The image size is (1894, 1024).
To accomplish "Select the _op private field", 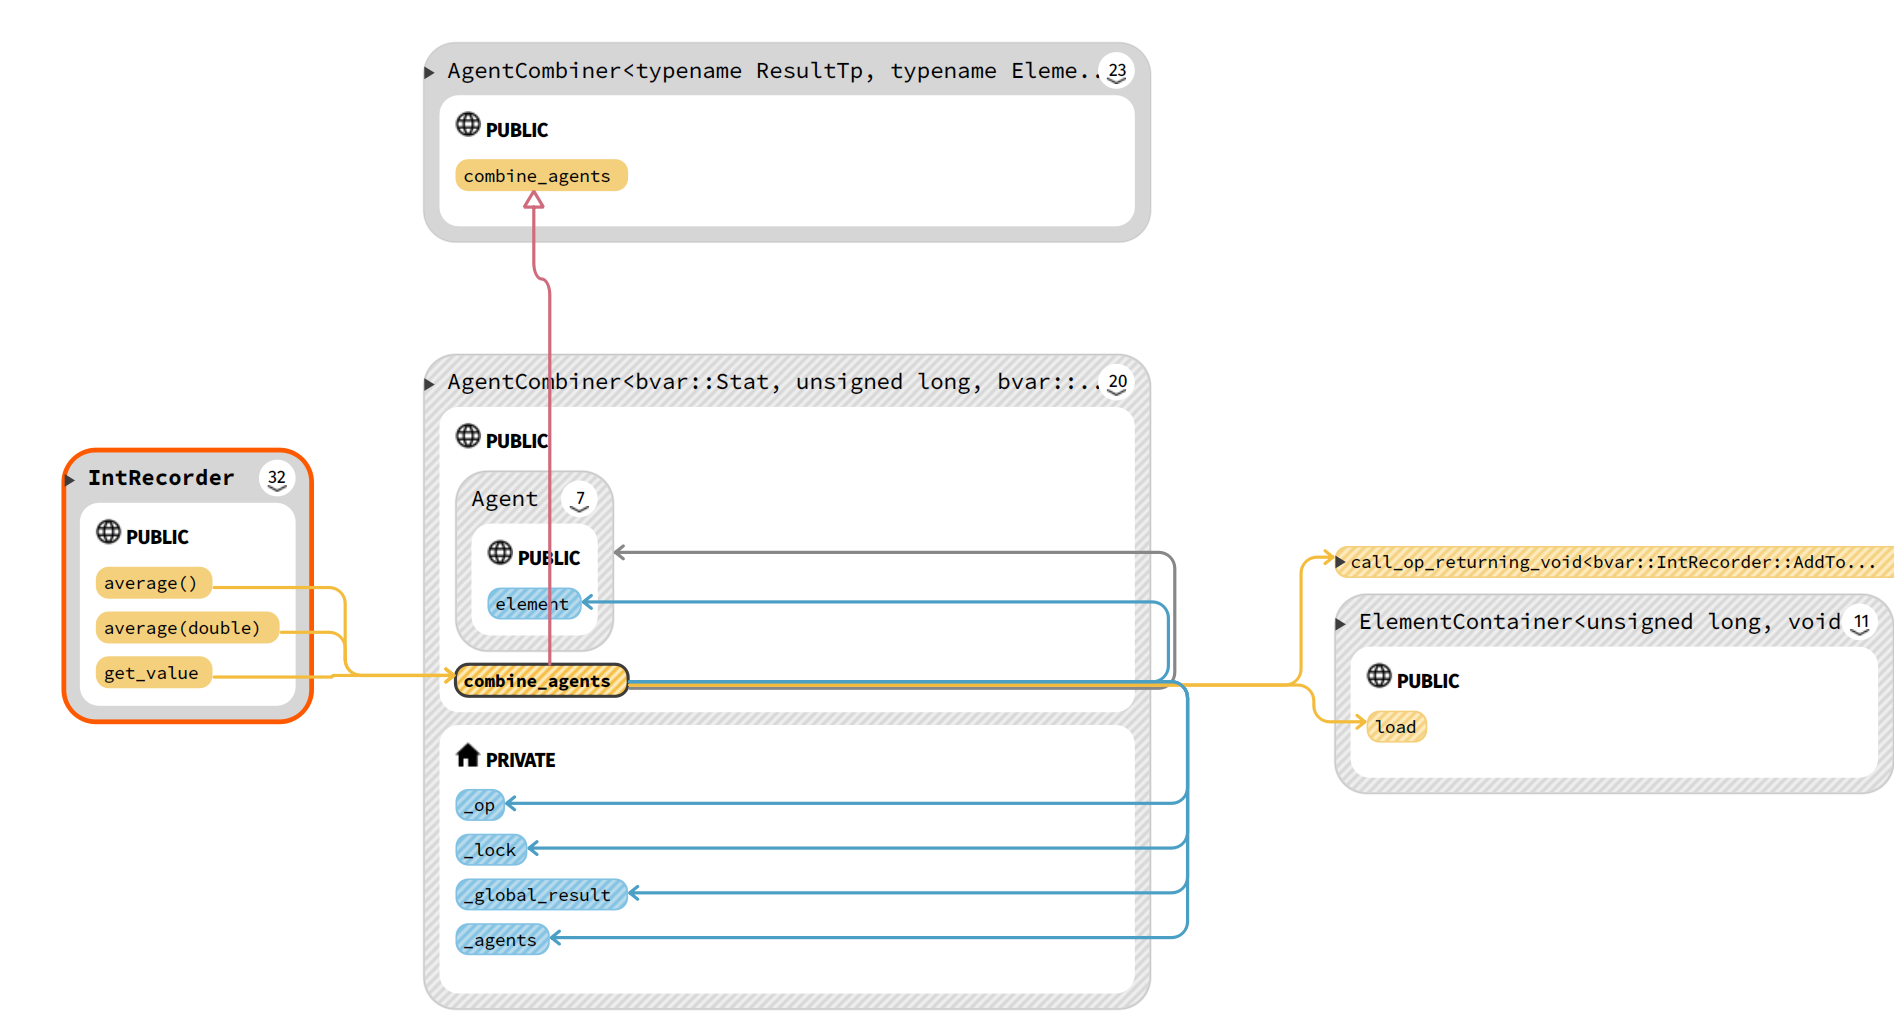I will [480, 805].
